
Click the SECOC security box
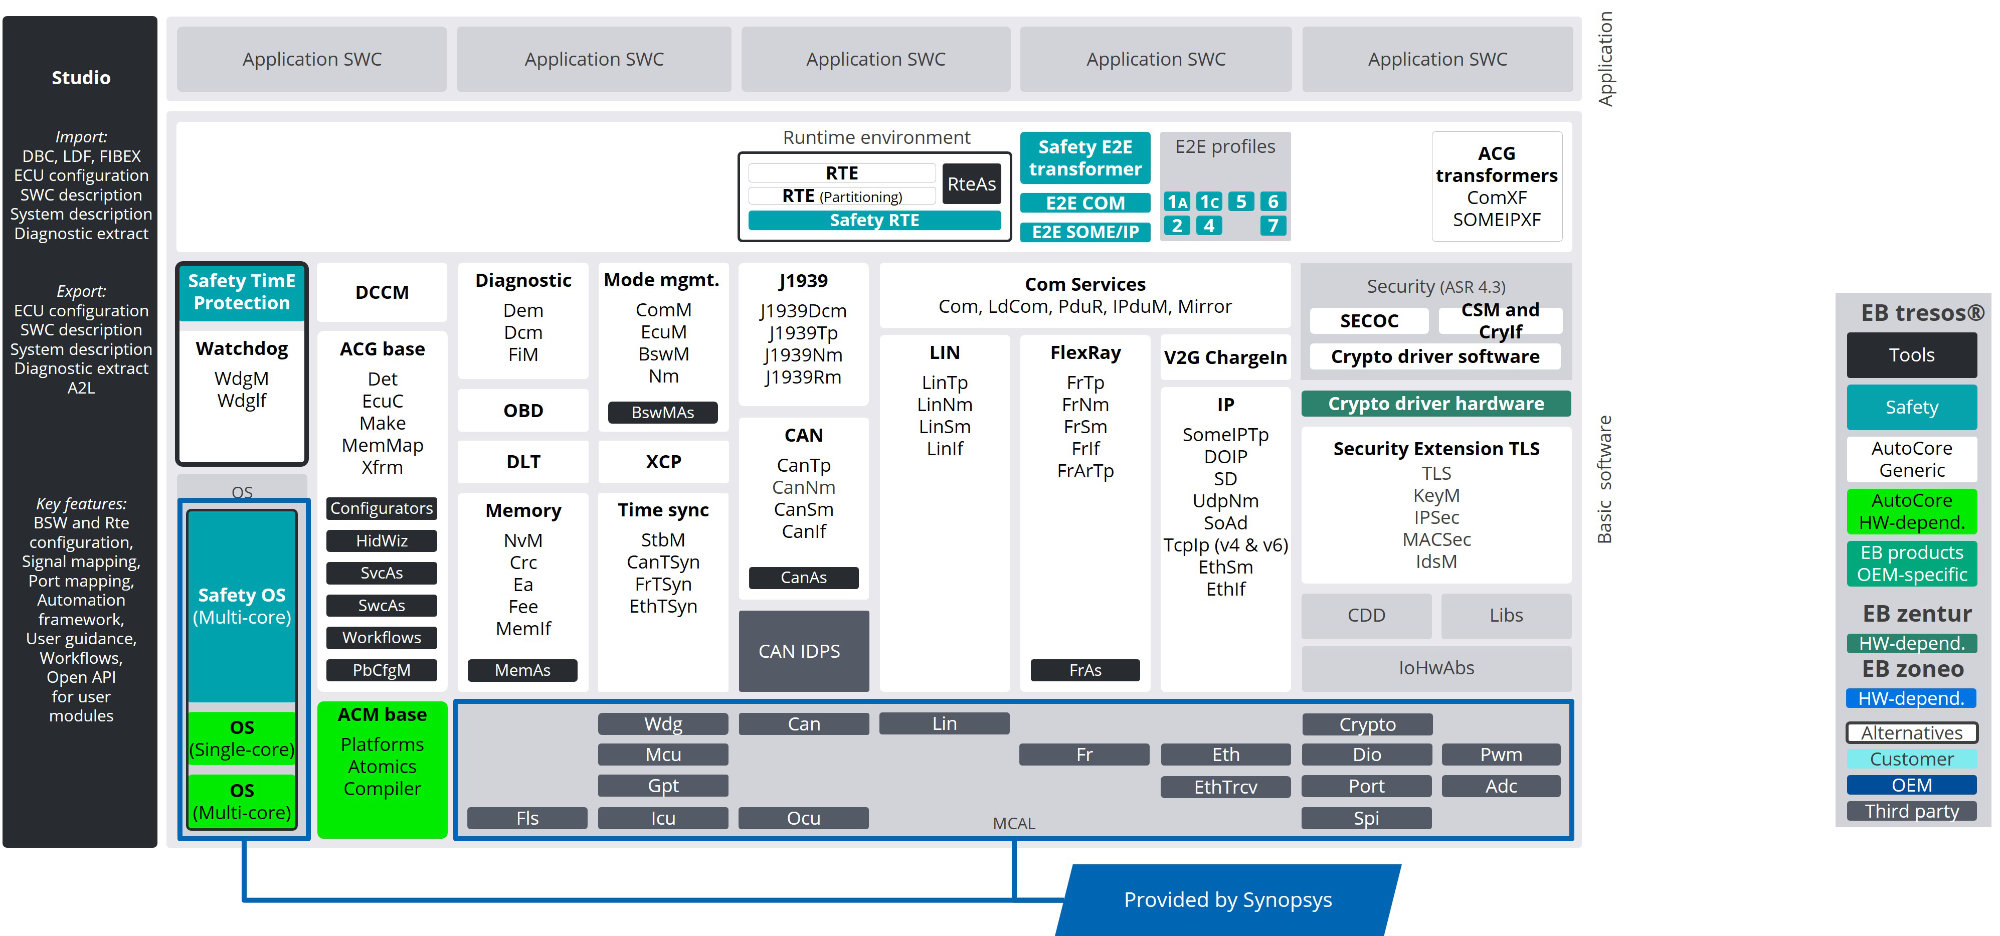(1369, 321)
